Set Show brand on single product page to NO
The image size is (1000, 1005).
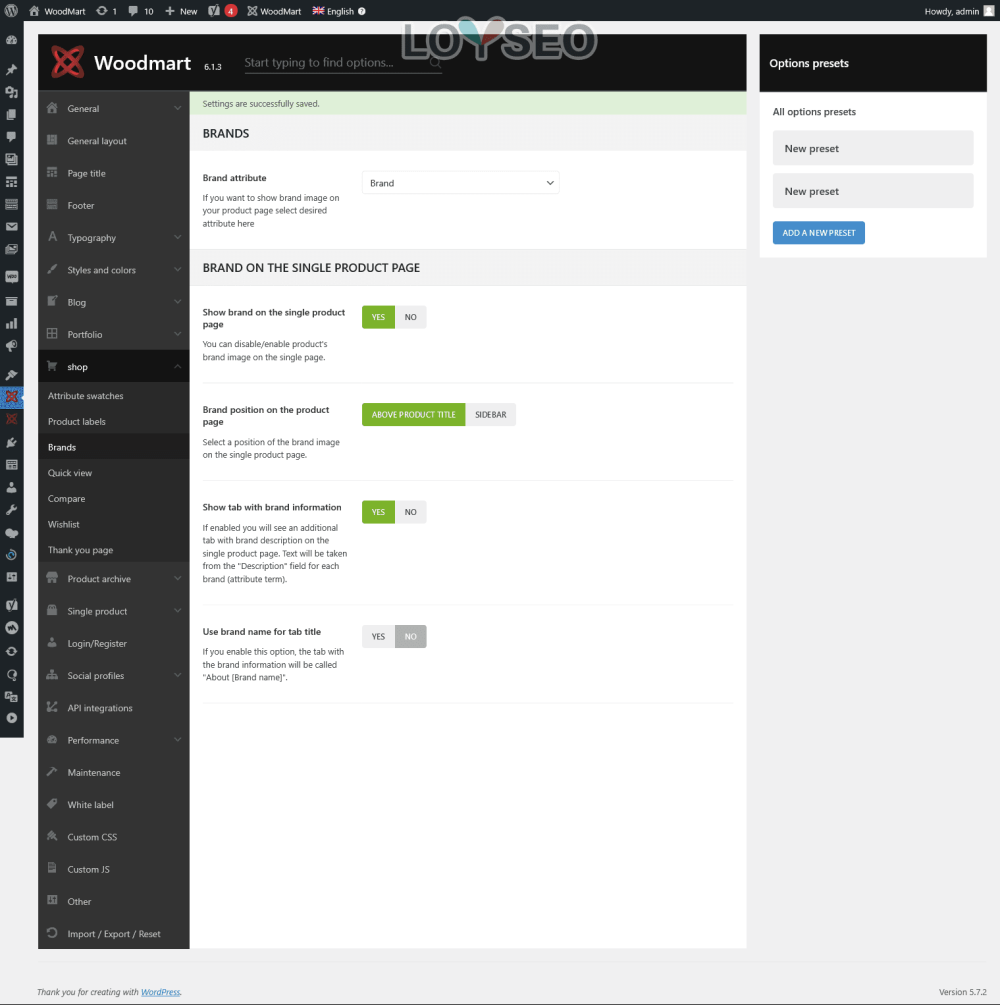click(410, 317)
